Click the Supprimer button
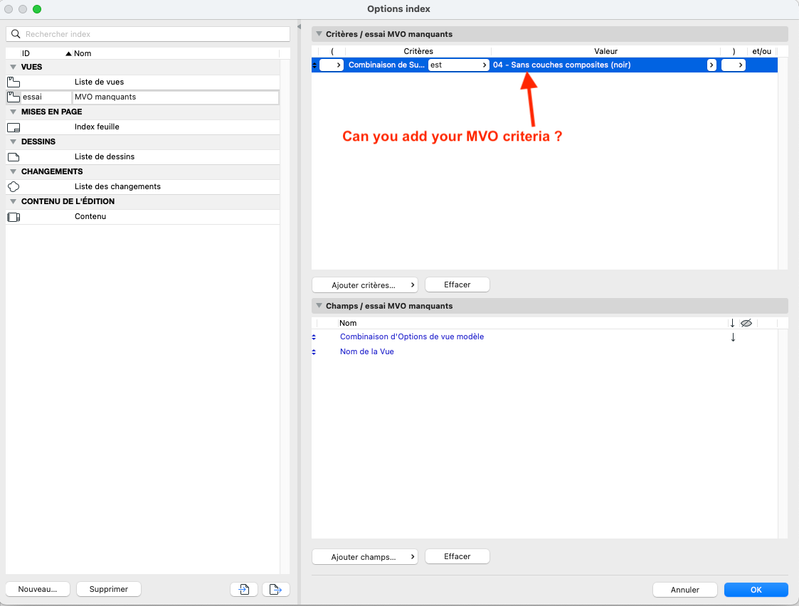799x606 pixels. (x=109, y=589)
